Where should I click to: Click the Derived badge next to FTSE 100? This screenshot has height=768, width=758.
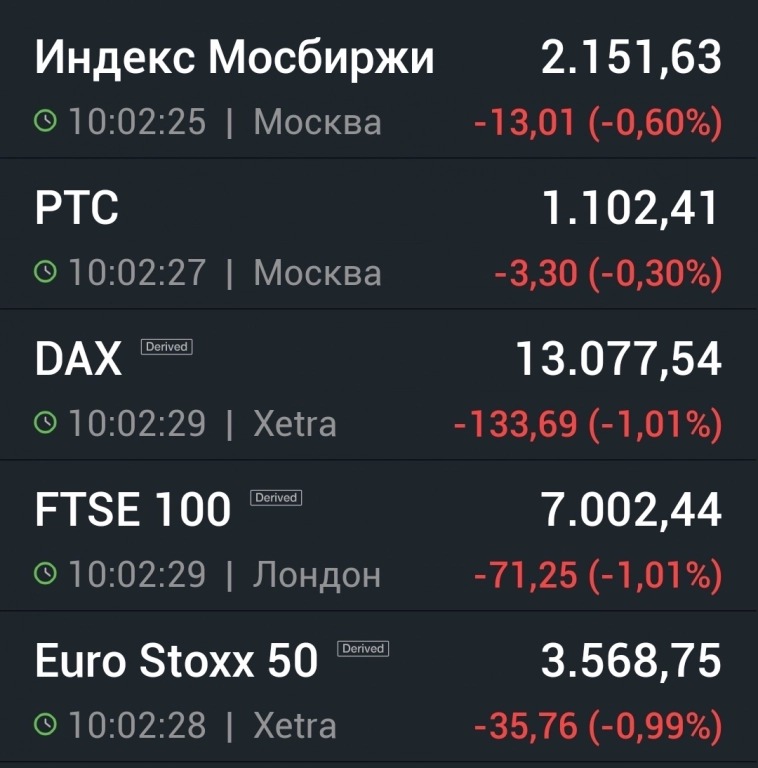276,497
